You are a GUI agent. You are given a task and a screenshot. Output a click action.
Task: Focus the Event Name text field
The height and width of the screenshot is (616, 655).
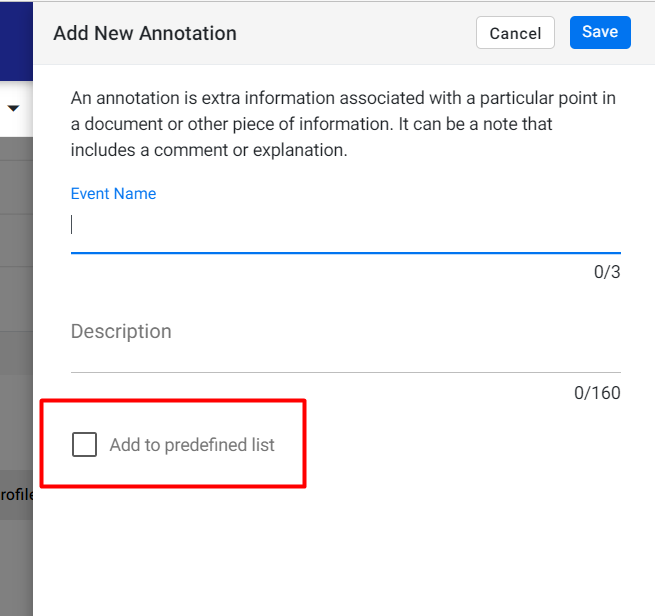click(345, 226)
